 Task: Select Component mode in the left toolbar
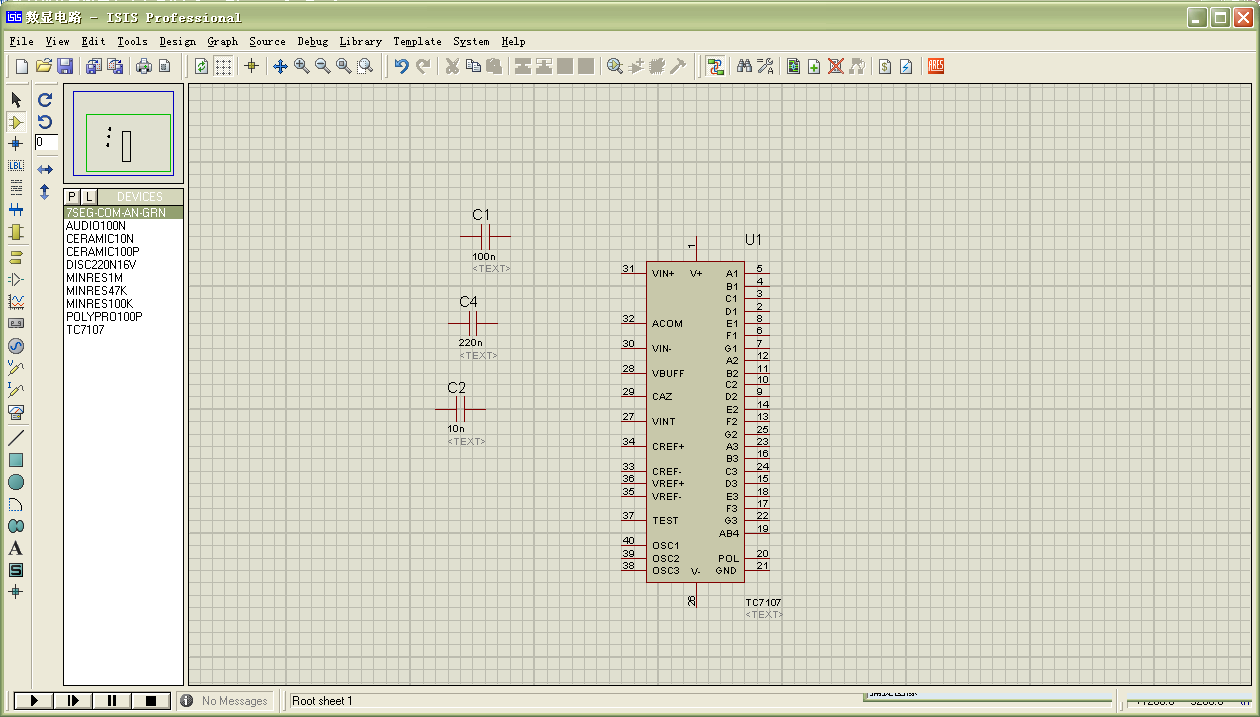point(16,122)
